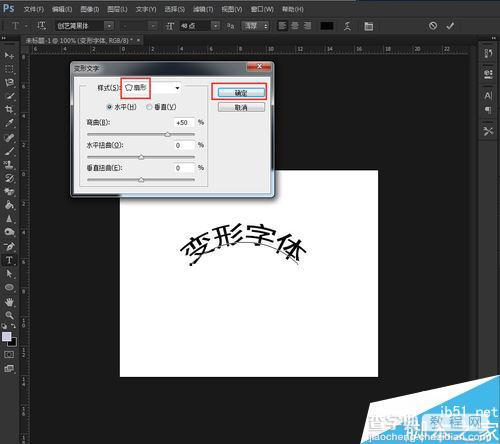The image size is (500, 444).
Task: Click the horizontal distortion value field
Action: pos(184,145)
